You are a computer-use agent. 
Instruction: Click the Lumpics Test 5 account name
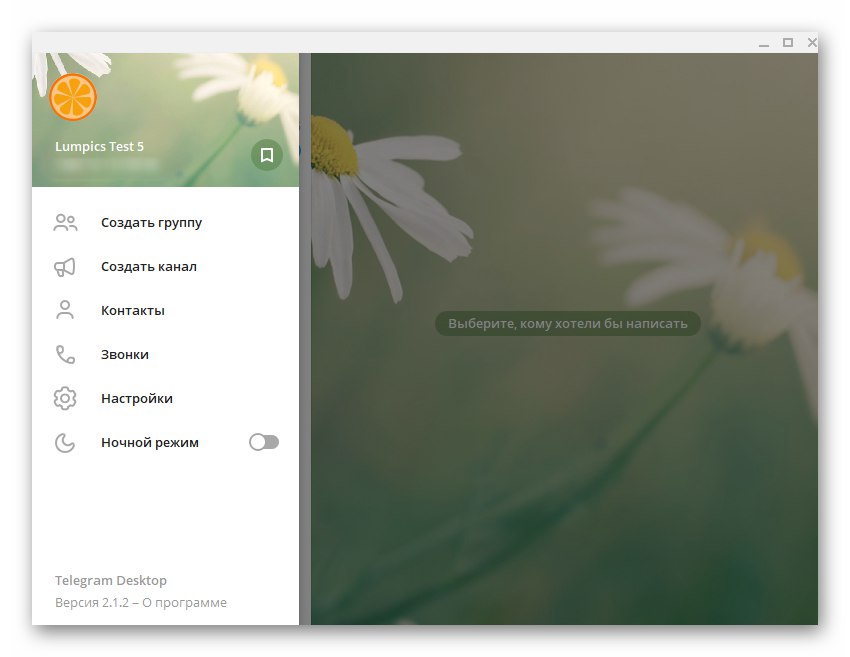point(99,146)
